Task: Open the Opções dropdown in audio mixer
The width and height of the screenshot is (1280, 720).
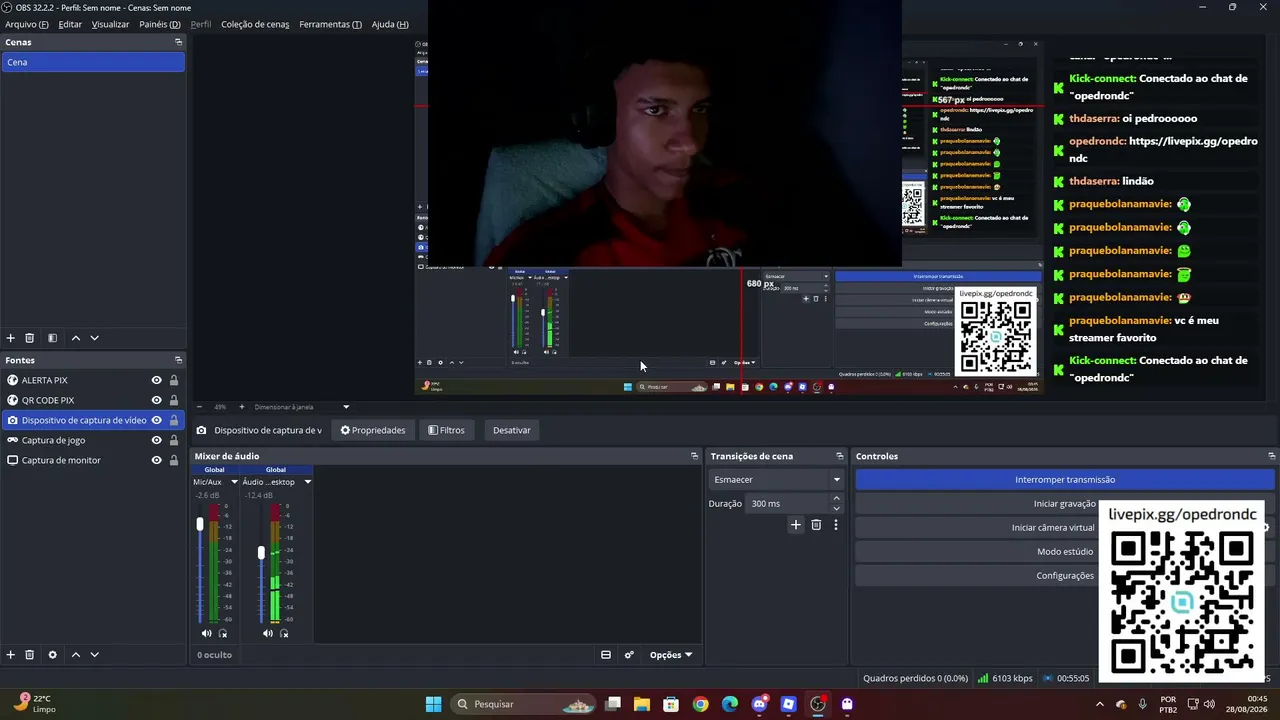Action: 671,655
